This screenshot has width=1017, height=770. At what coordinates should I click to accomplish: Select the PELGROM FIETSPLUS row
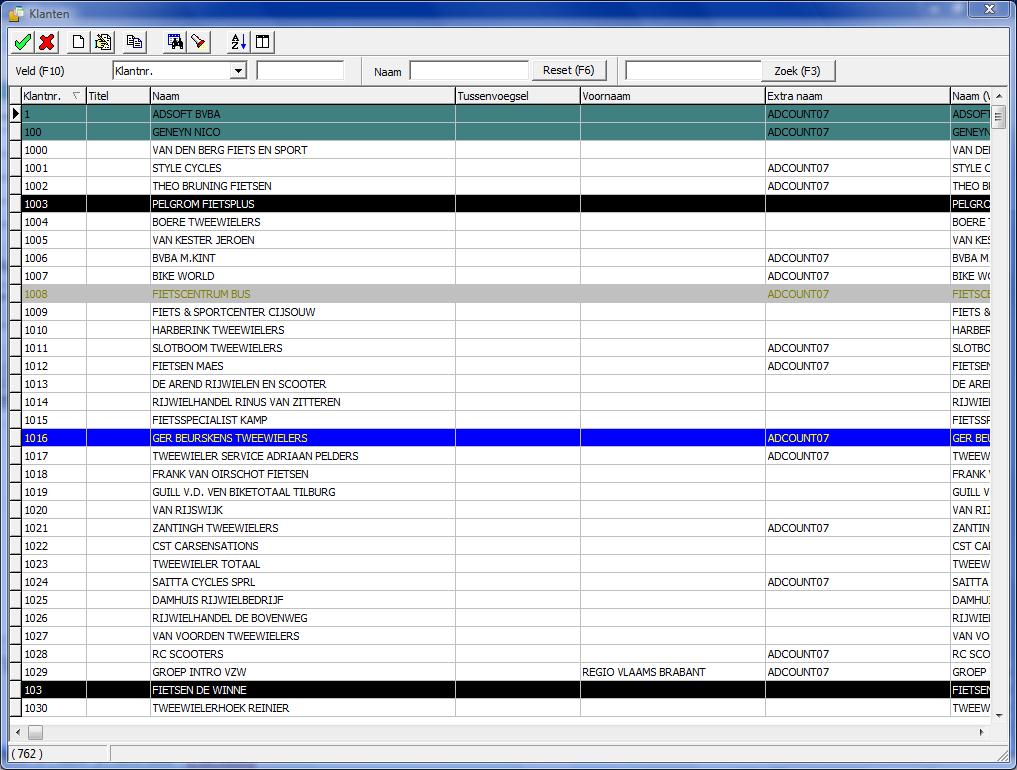pyautogui.click(x=506, y=204)
